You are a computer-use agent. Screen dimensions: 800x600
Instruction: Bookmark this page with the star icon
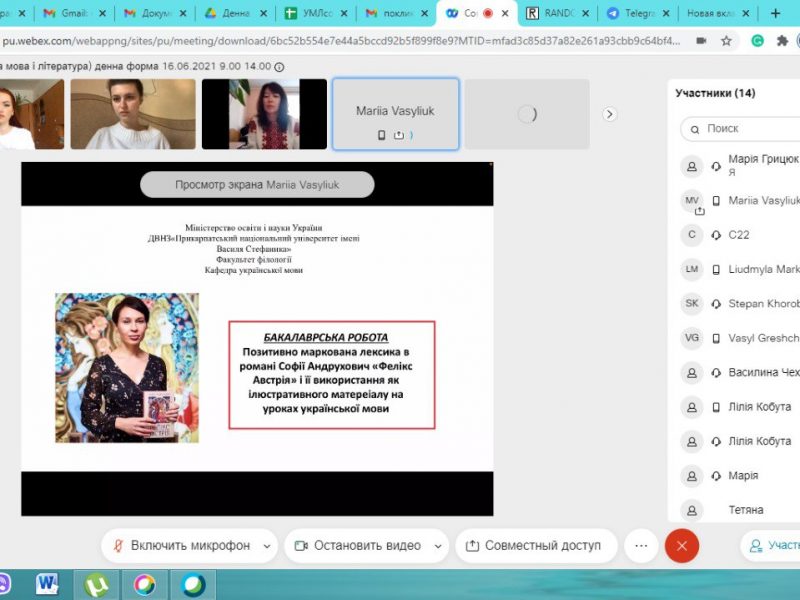(x=726, y=41)
